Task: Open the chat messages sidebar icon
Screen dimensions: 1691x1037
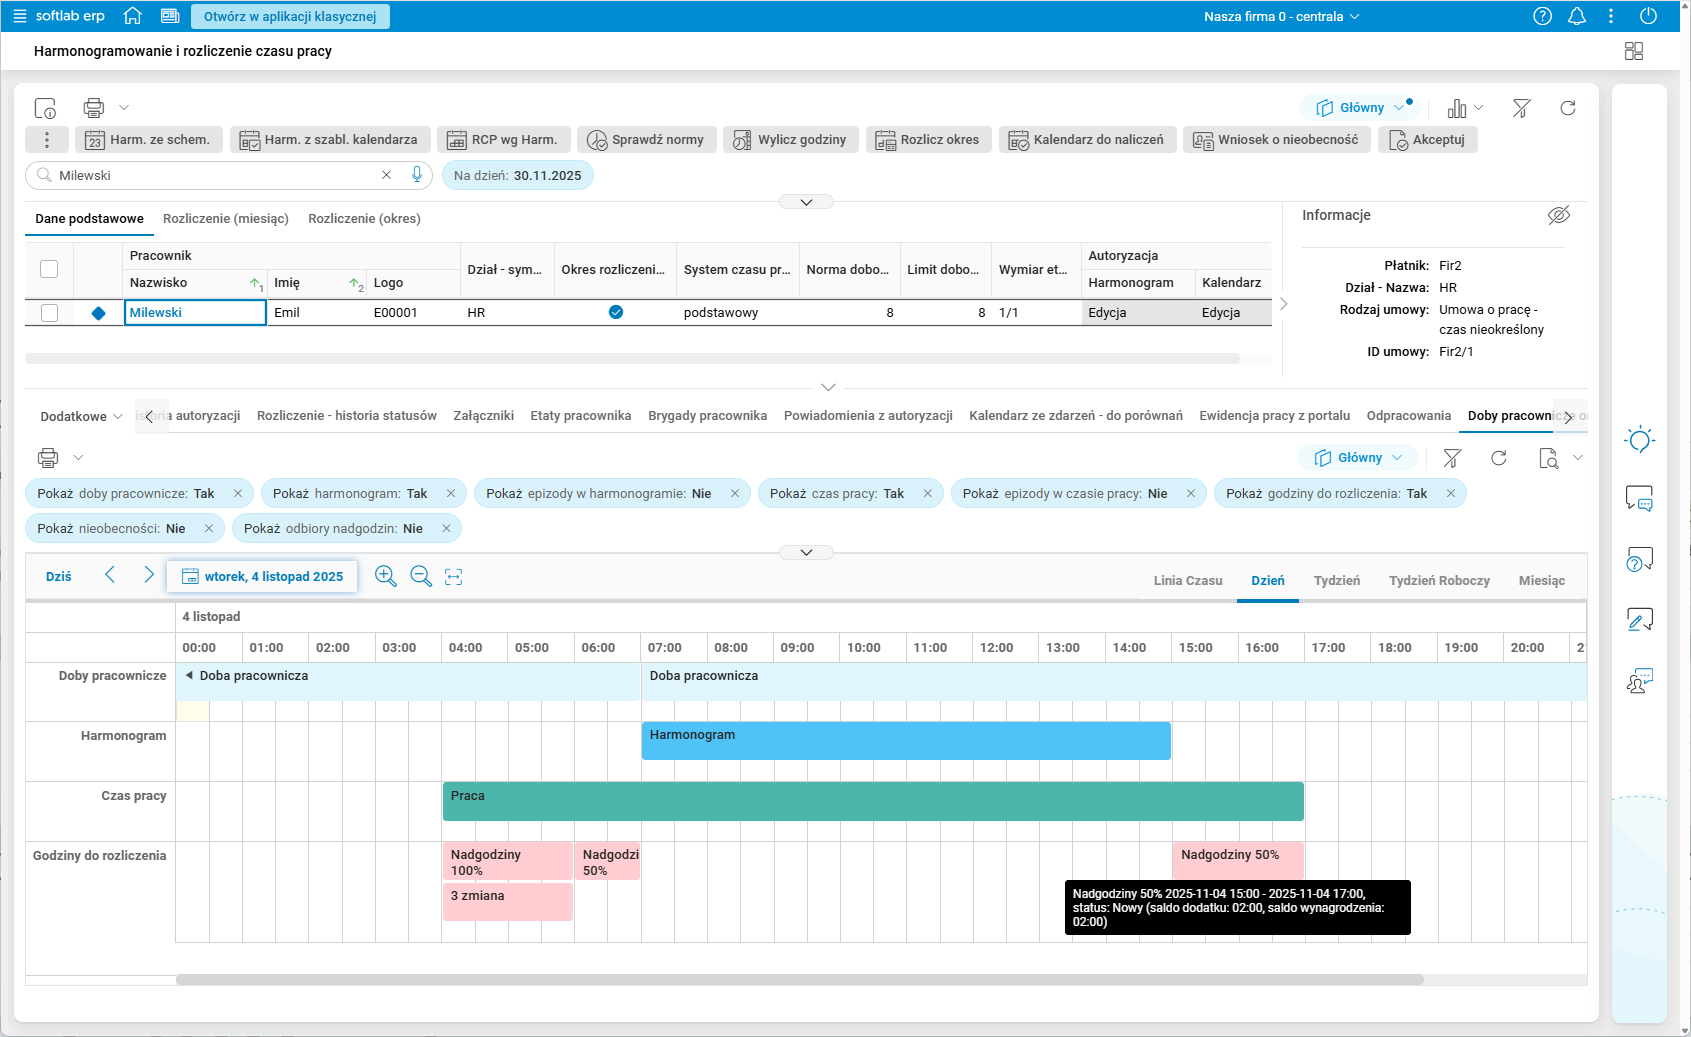Action: (1640, 498)
